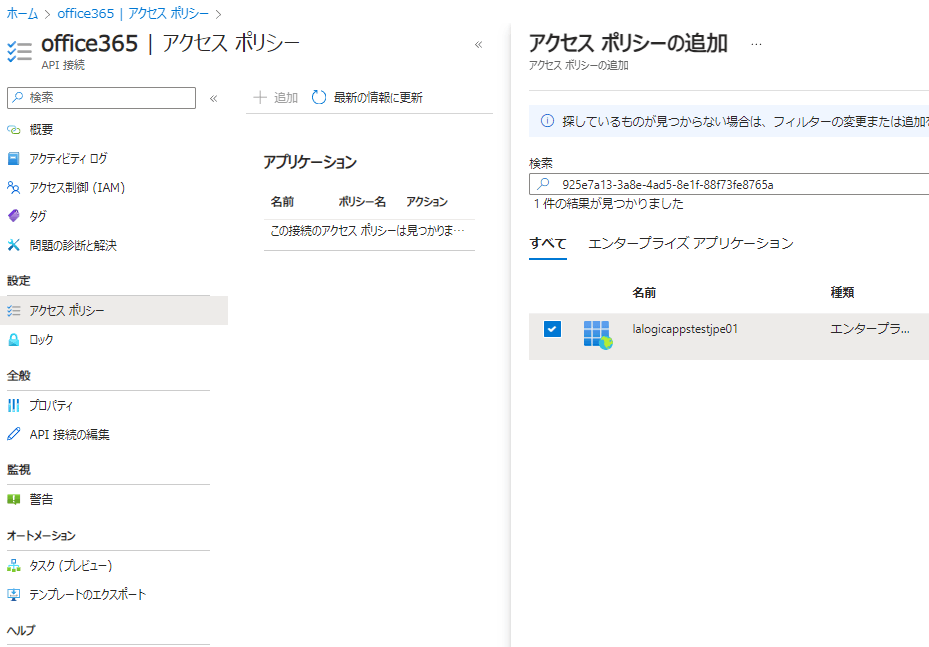Open タグ menu item
The image size is (929, 647).
coord(38,217)
